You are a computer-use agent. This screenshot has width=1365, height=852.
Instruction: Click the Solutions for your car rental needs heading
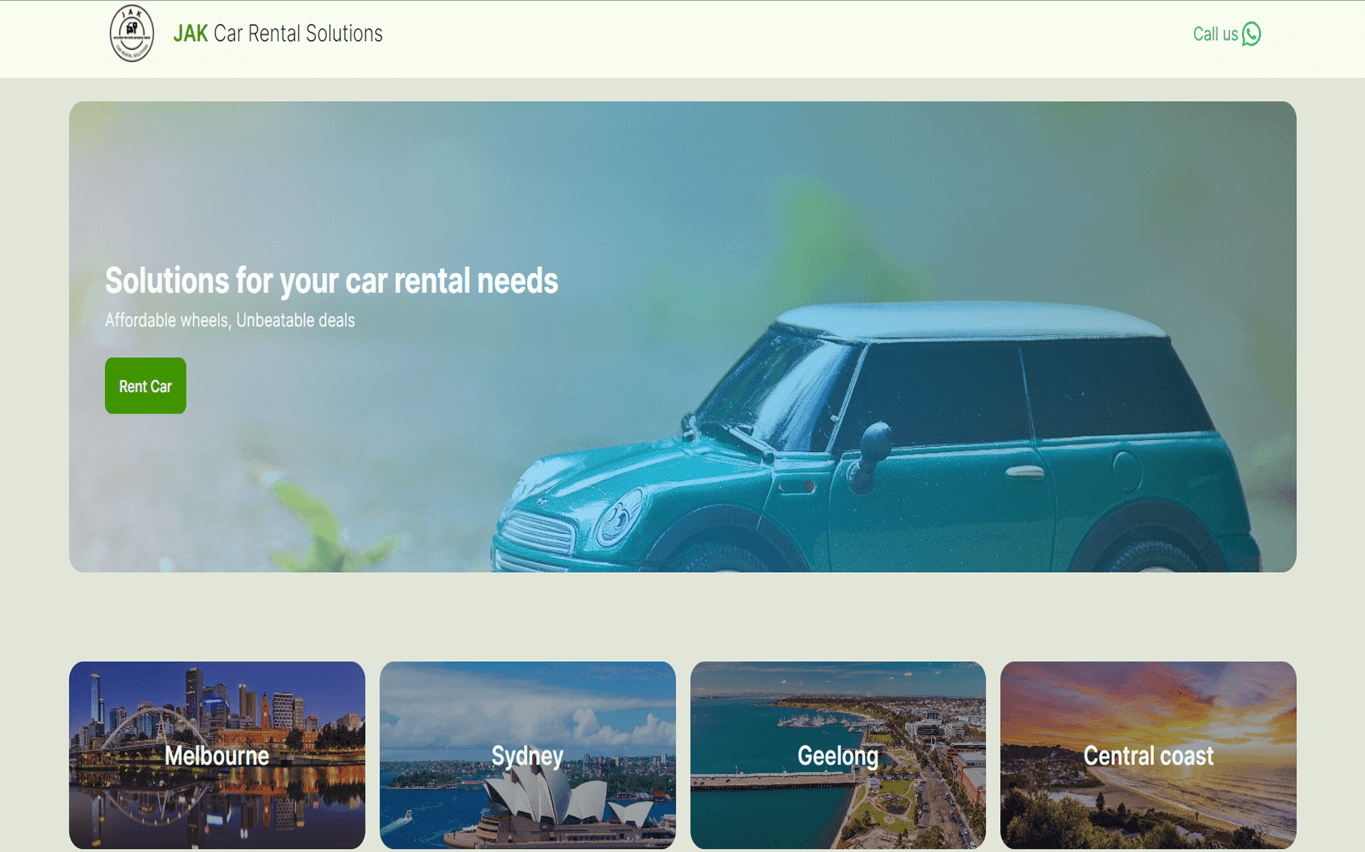[331, 281]
